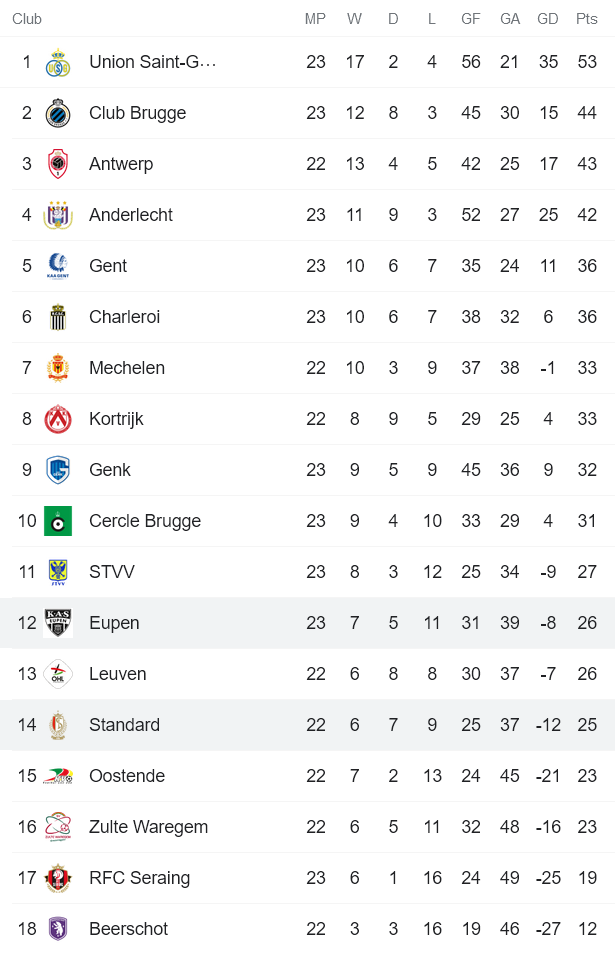
Task: Click the Mechelen team name
Action: pos(127,367)
